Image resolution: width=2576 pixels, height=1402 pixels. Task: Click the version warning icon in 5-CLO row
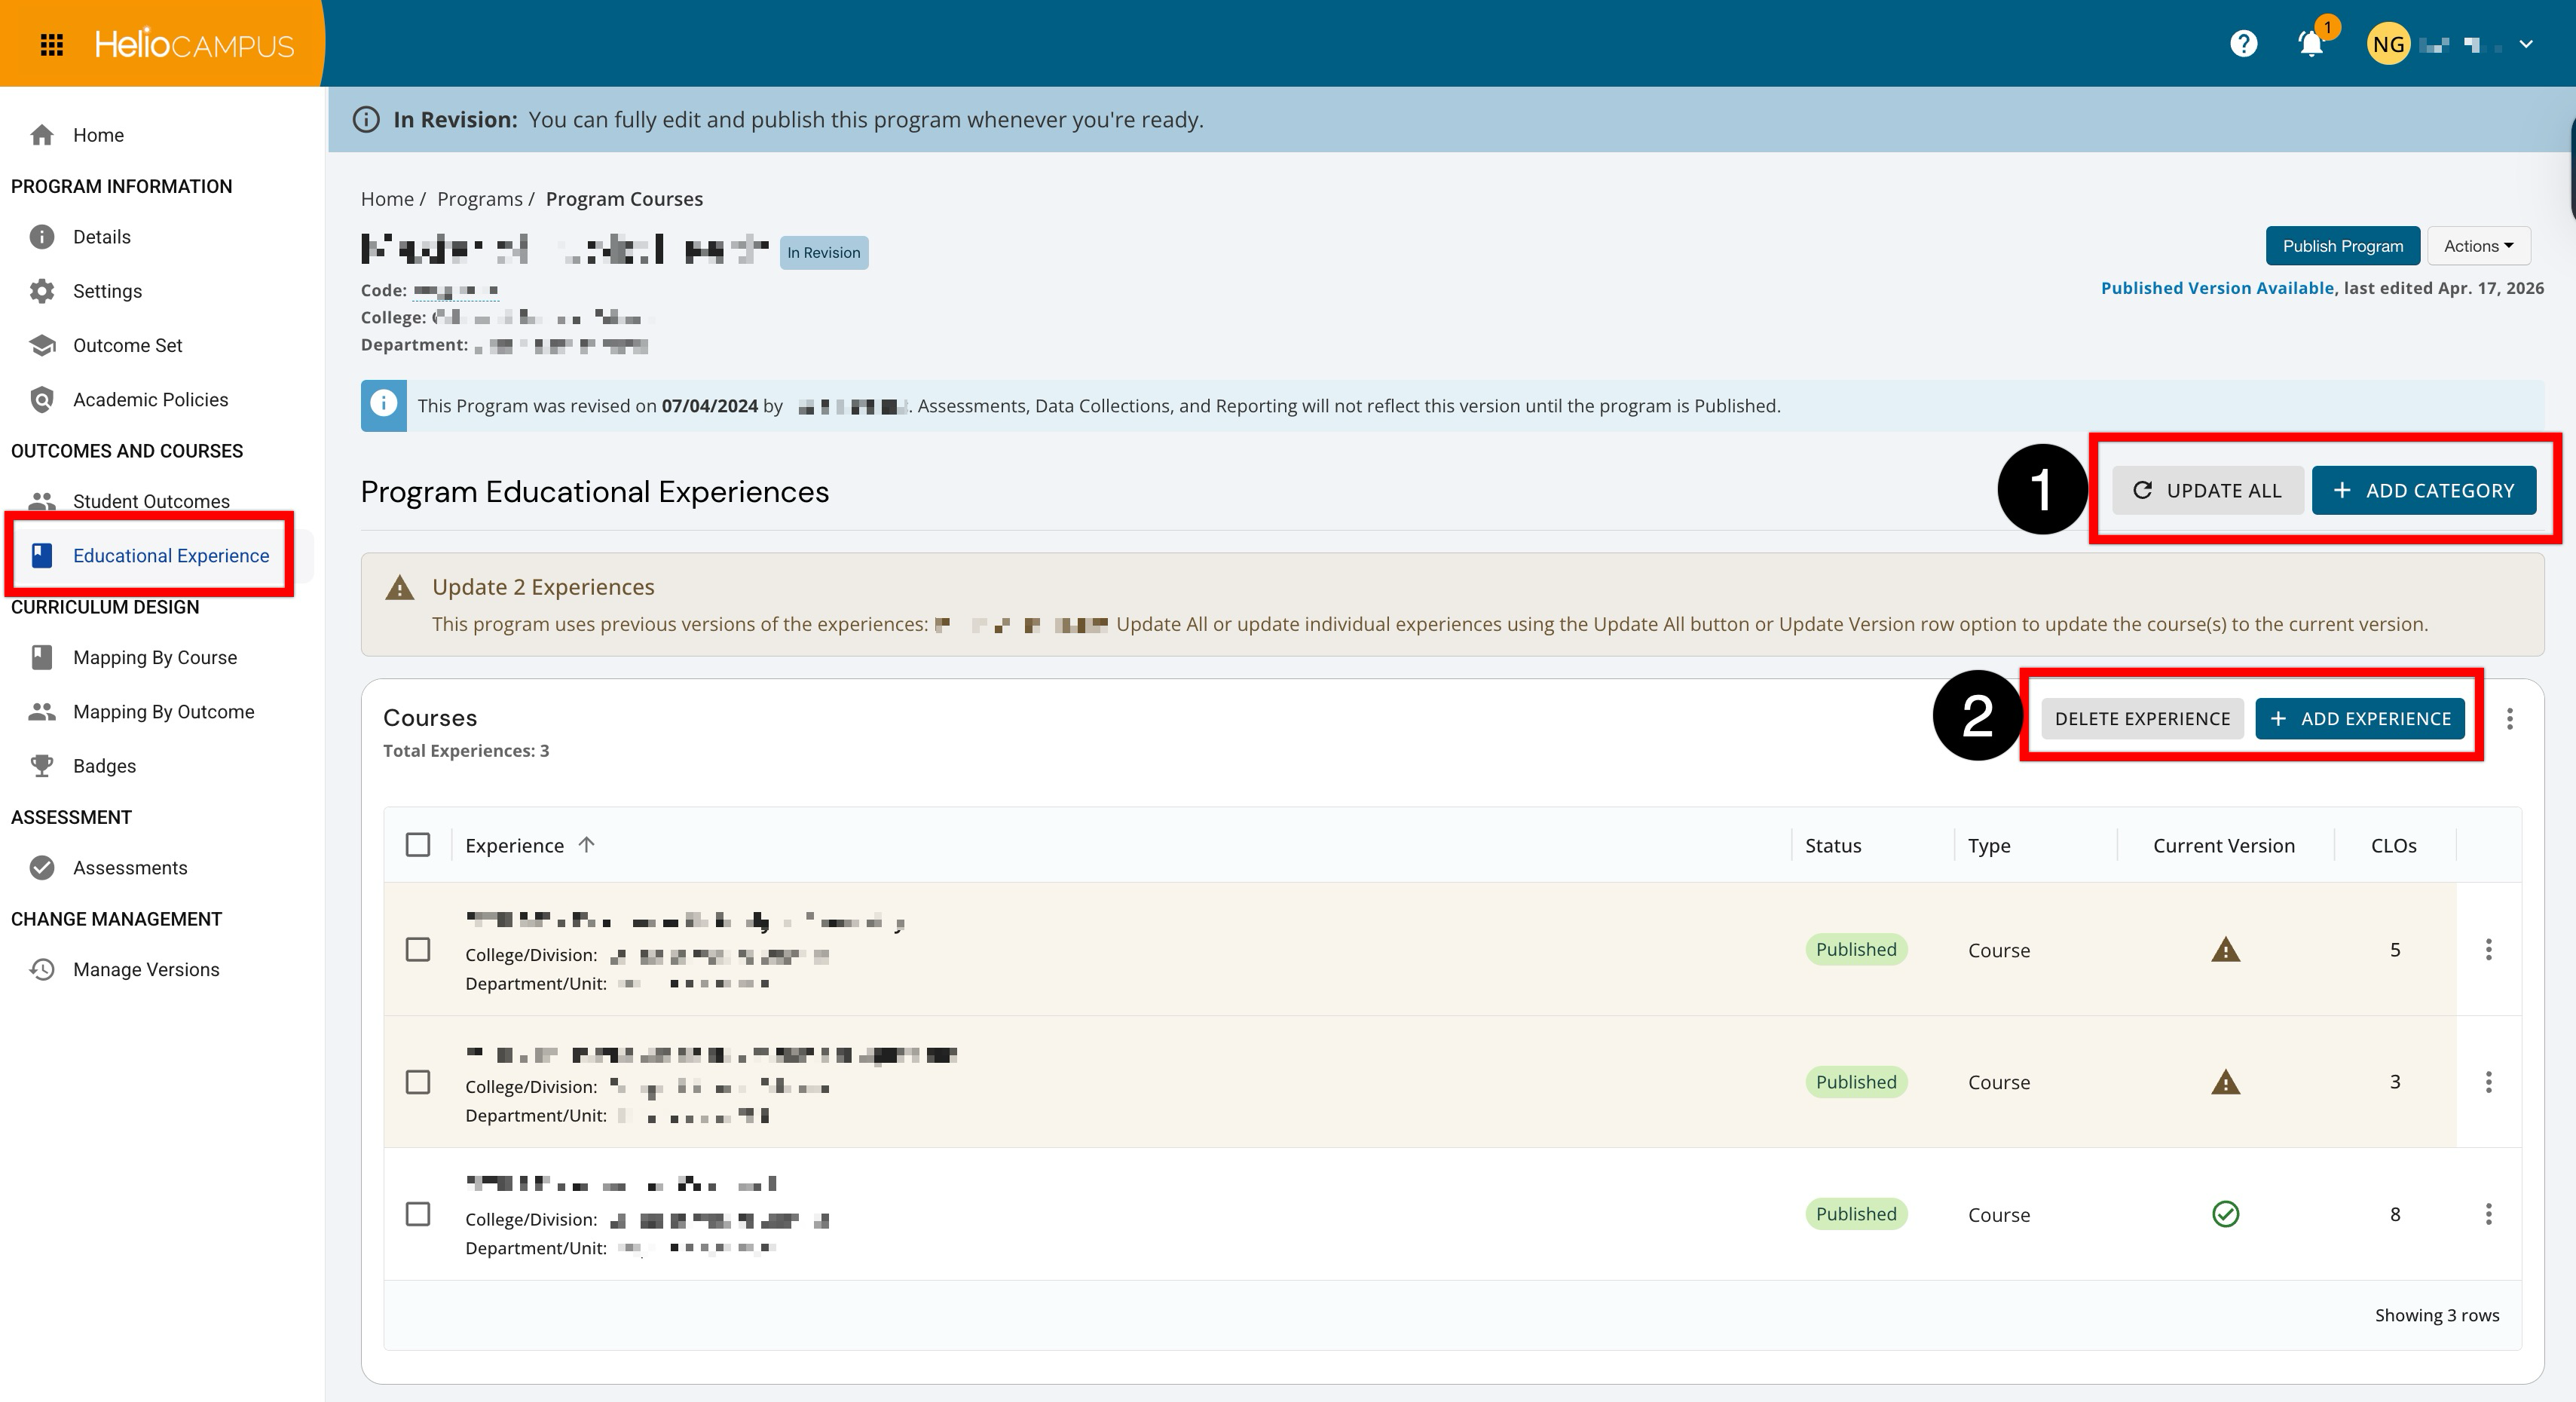(2225, 949)
